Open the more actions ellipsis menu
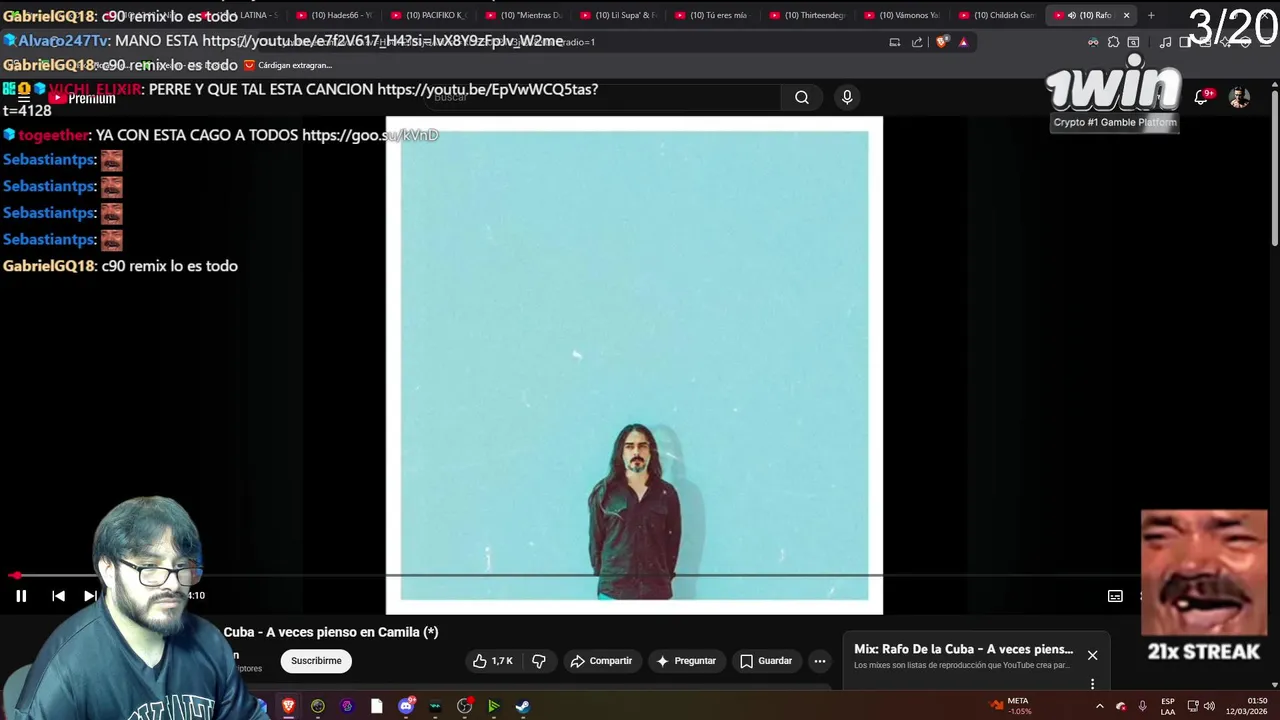Viewport: 1280px width, 720px height. pos(820,661)
